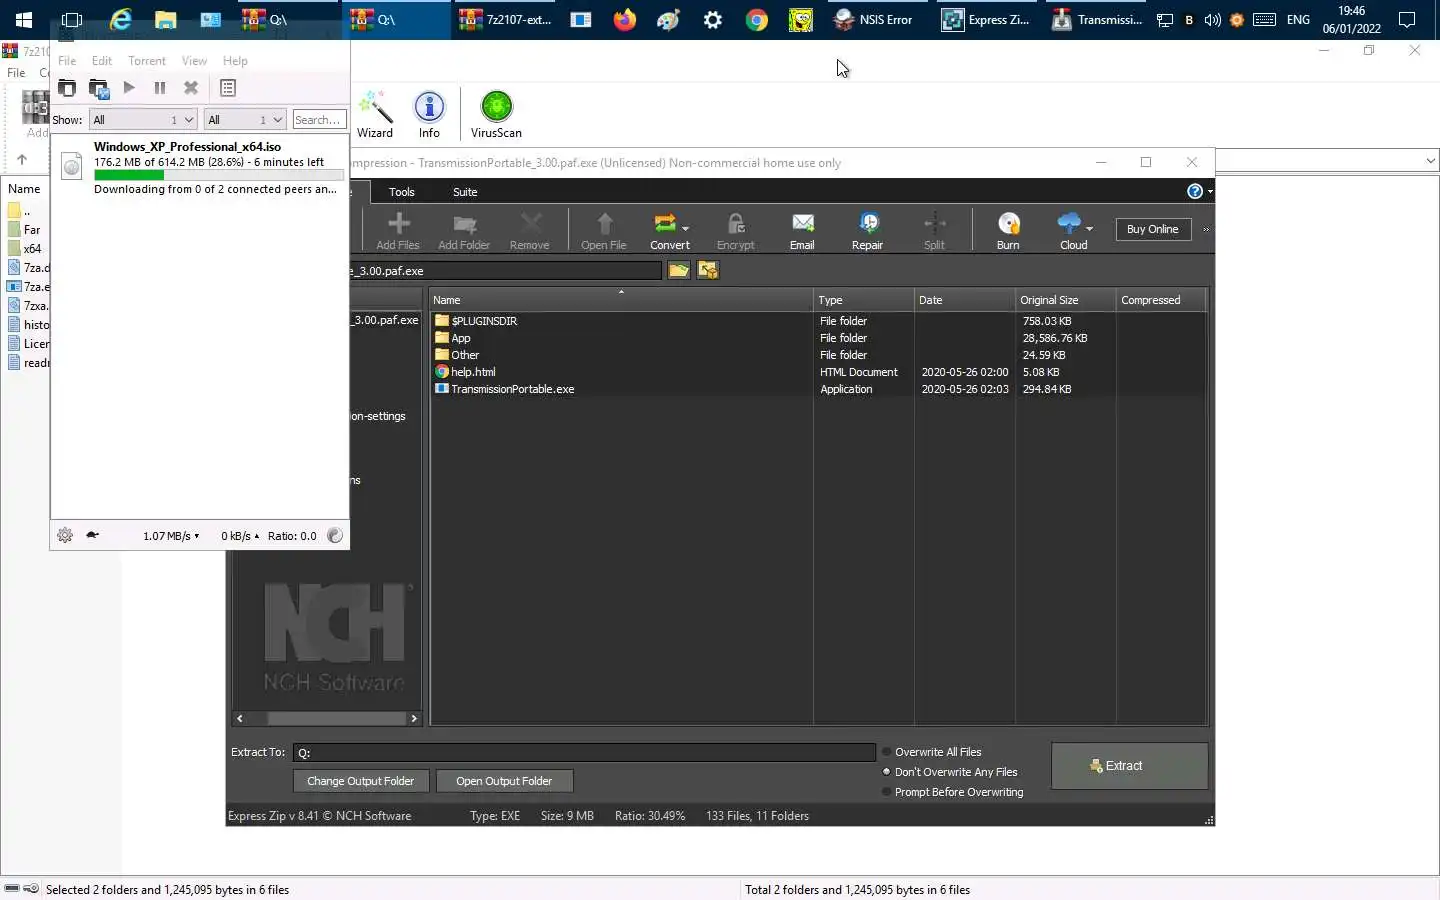
Task: Select Other folder row
Action: (x=818, y=355)
